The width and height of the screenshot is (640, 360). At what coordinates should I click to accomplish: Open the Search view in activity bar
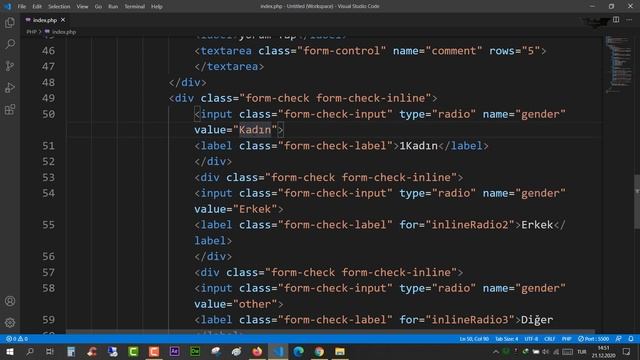[10, 44]
